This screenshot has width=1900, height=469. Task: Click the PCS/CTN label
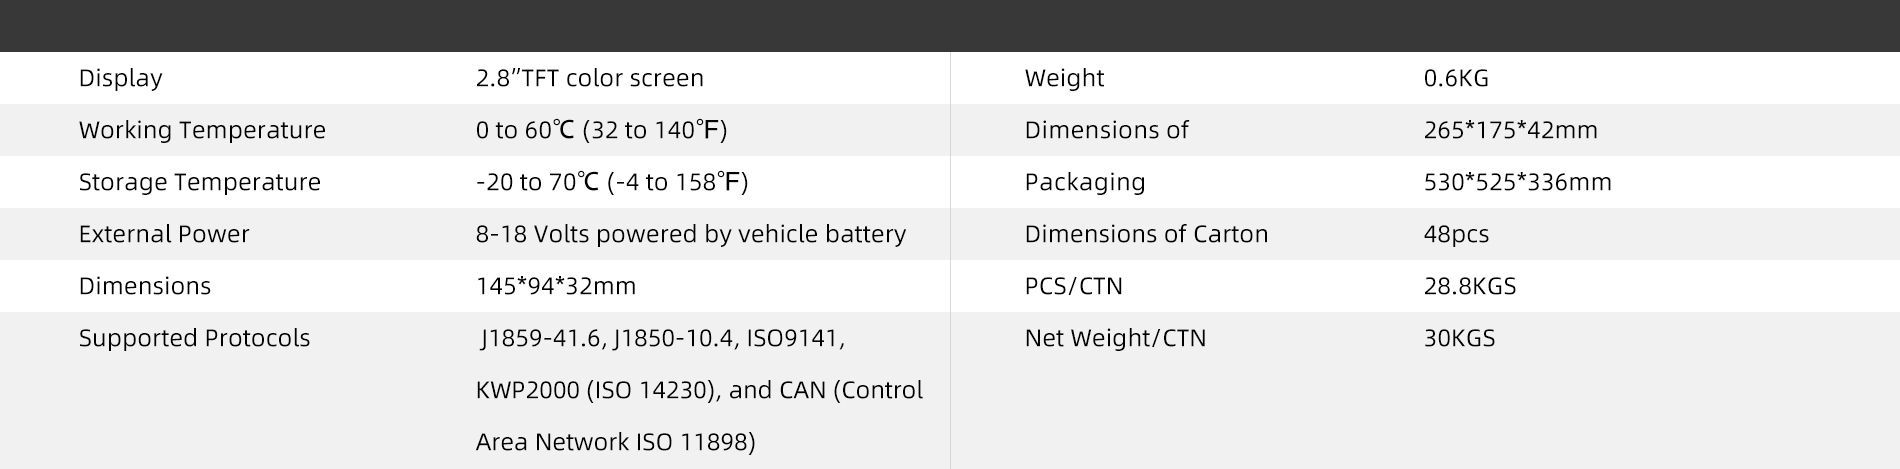click(1073, 286)
